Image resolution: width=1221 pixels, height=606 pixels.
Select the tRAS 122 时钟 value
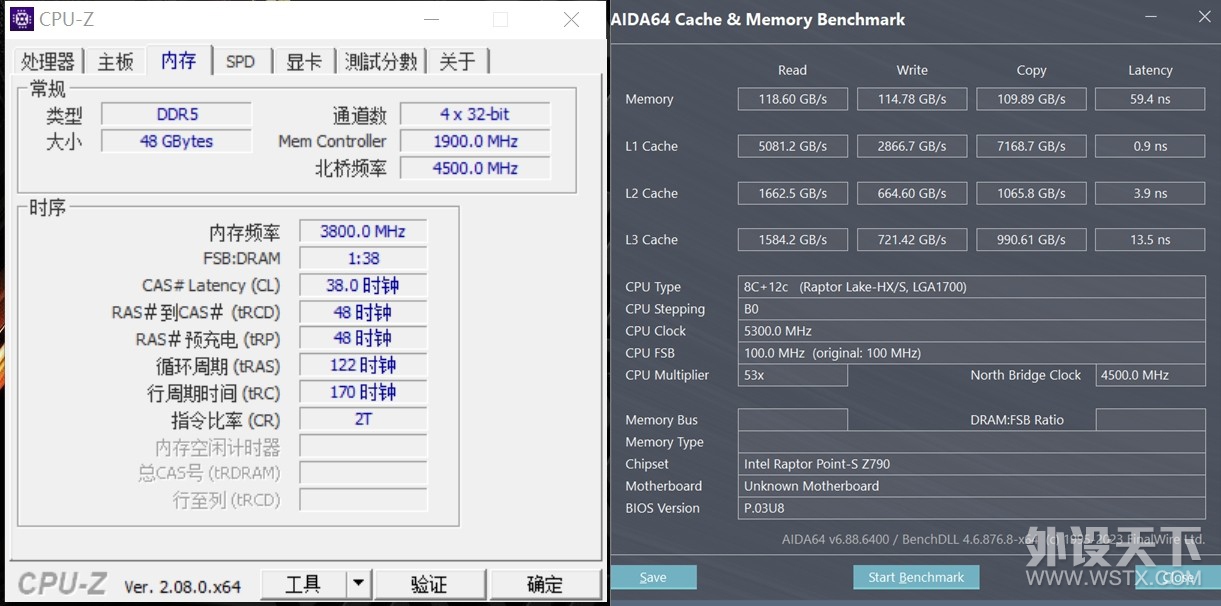[x=363, y=365]
